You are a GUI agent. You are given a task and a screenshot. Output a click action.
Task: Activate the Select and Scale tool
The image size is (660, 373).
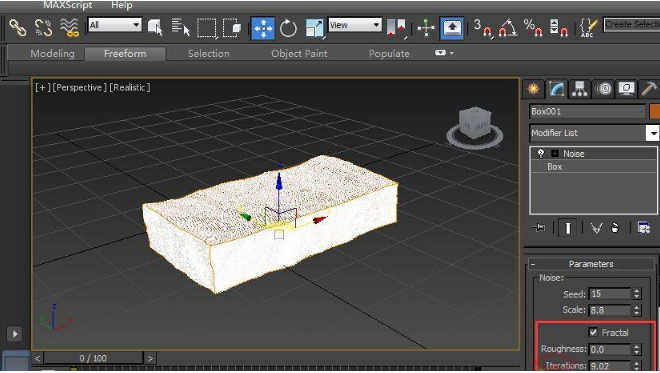click(314, 28)
